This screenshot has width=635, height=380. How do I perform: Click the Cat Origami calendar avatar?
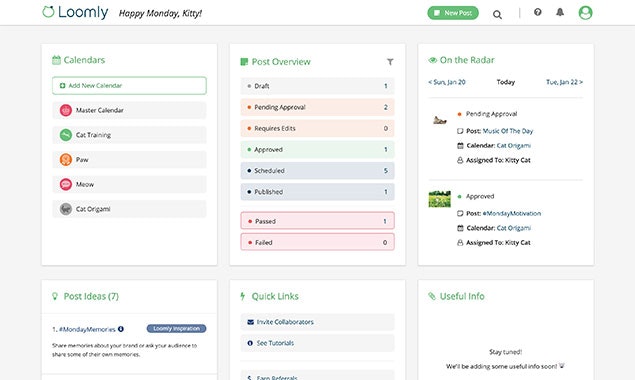(x=66, y=209)
